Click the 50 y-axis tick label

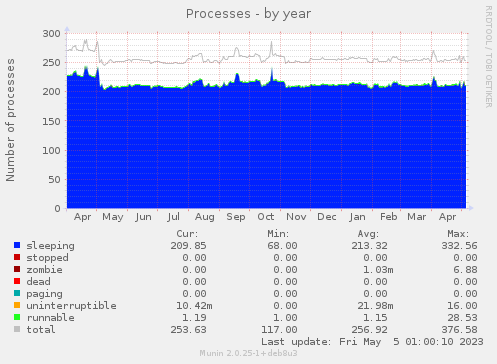coord(54,179)
